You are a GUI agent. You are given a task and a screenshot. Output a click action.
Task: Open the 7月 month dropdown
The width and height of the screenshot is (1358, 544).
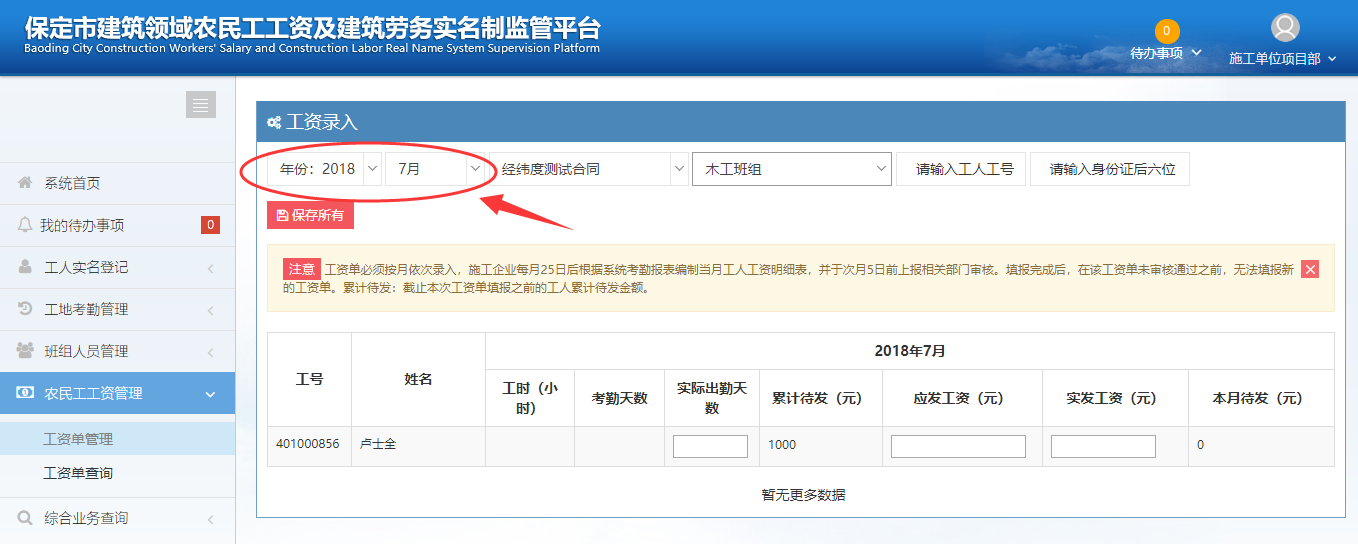click(x=436, y=169)
